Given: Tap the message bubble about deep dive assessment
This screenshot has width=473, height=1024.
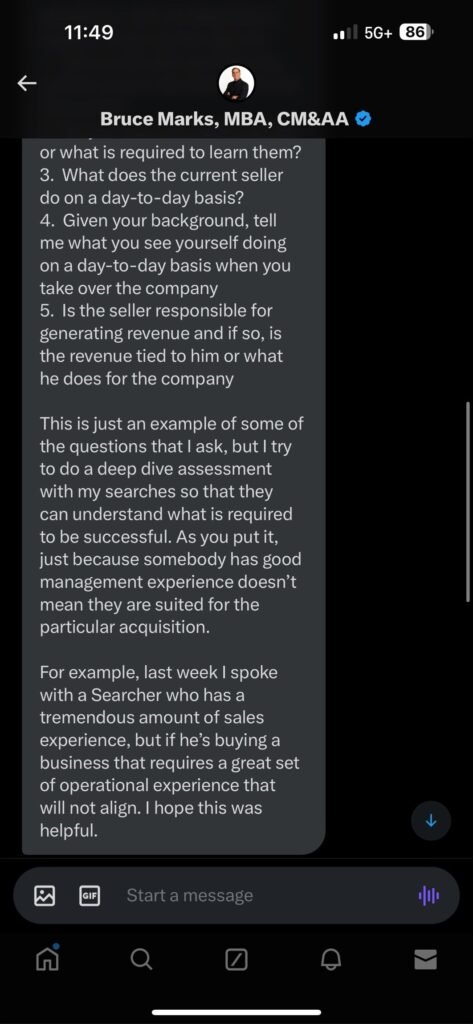Looking at the screenshot, I should 173,496.
